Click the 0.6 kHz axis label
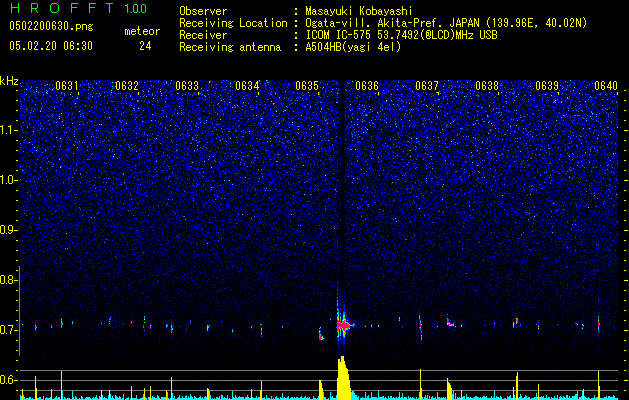Viewport: 629px width, 400px height. pyautogui.click(x=8, y=380)
